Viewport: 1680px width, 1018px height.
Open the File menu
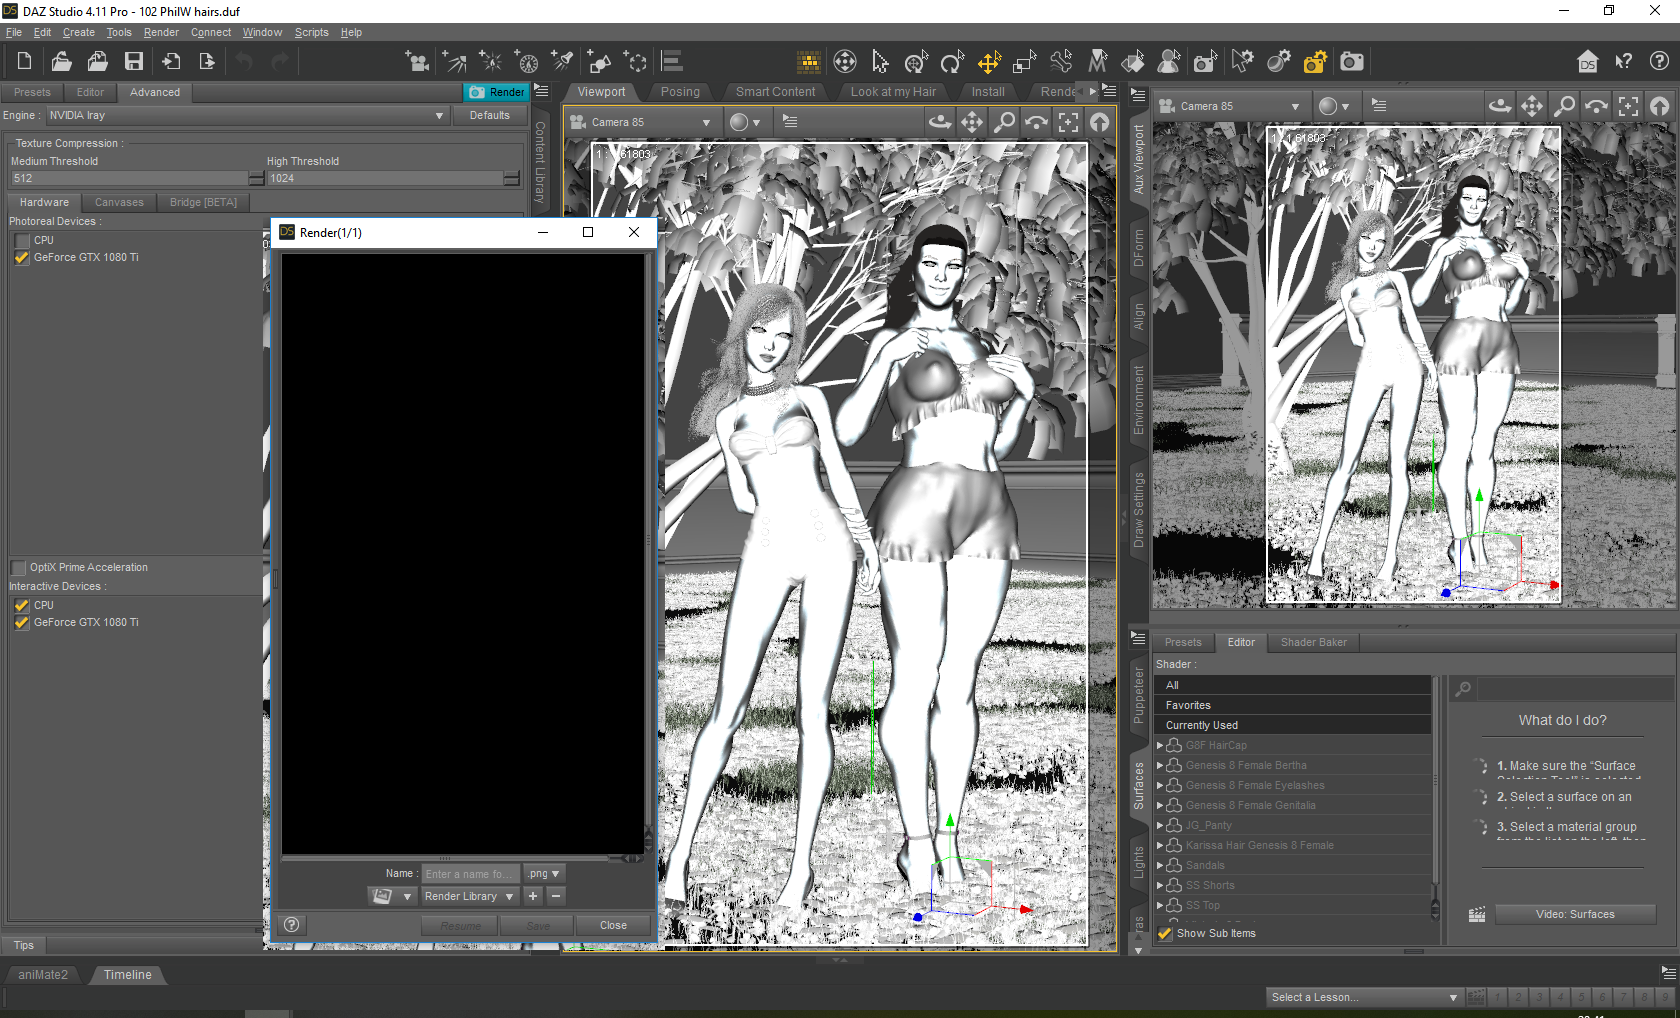coord(14,32)
